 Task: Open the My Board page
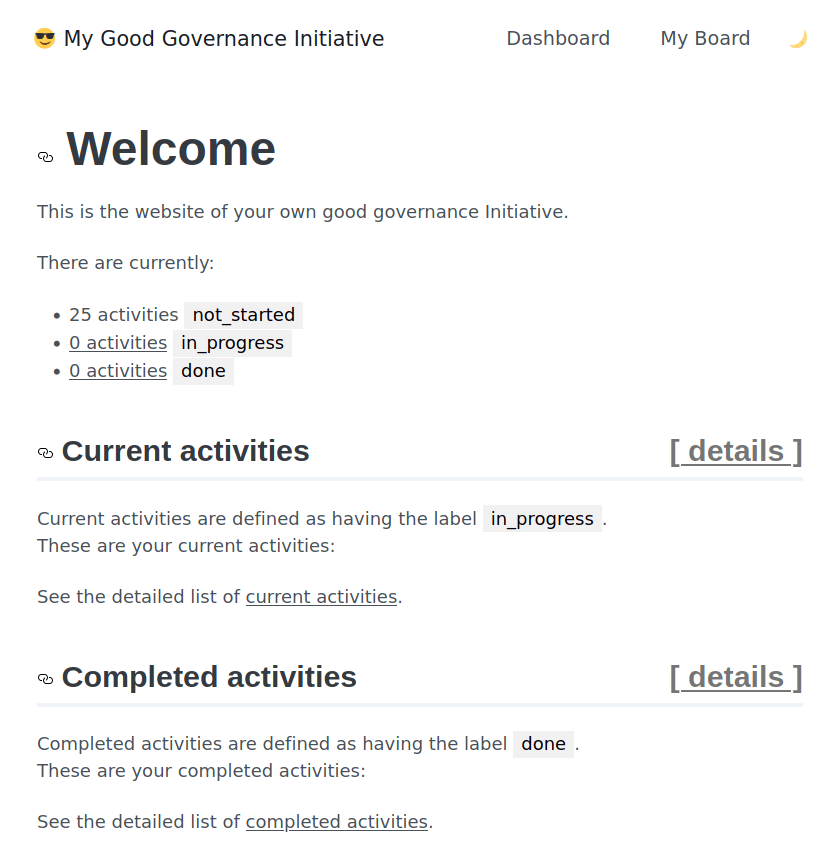705,38
